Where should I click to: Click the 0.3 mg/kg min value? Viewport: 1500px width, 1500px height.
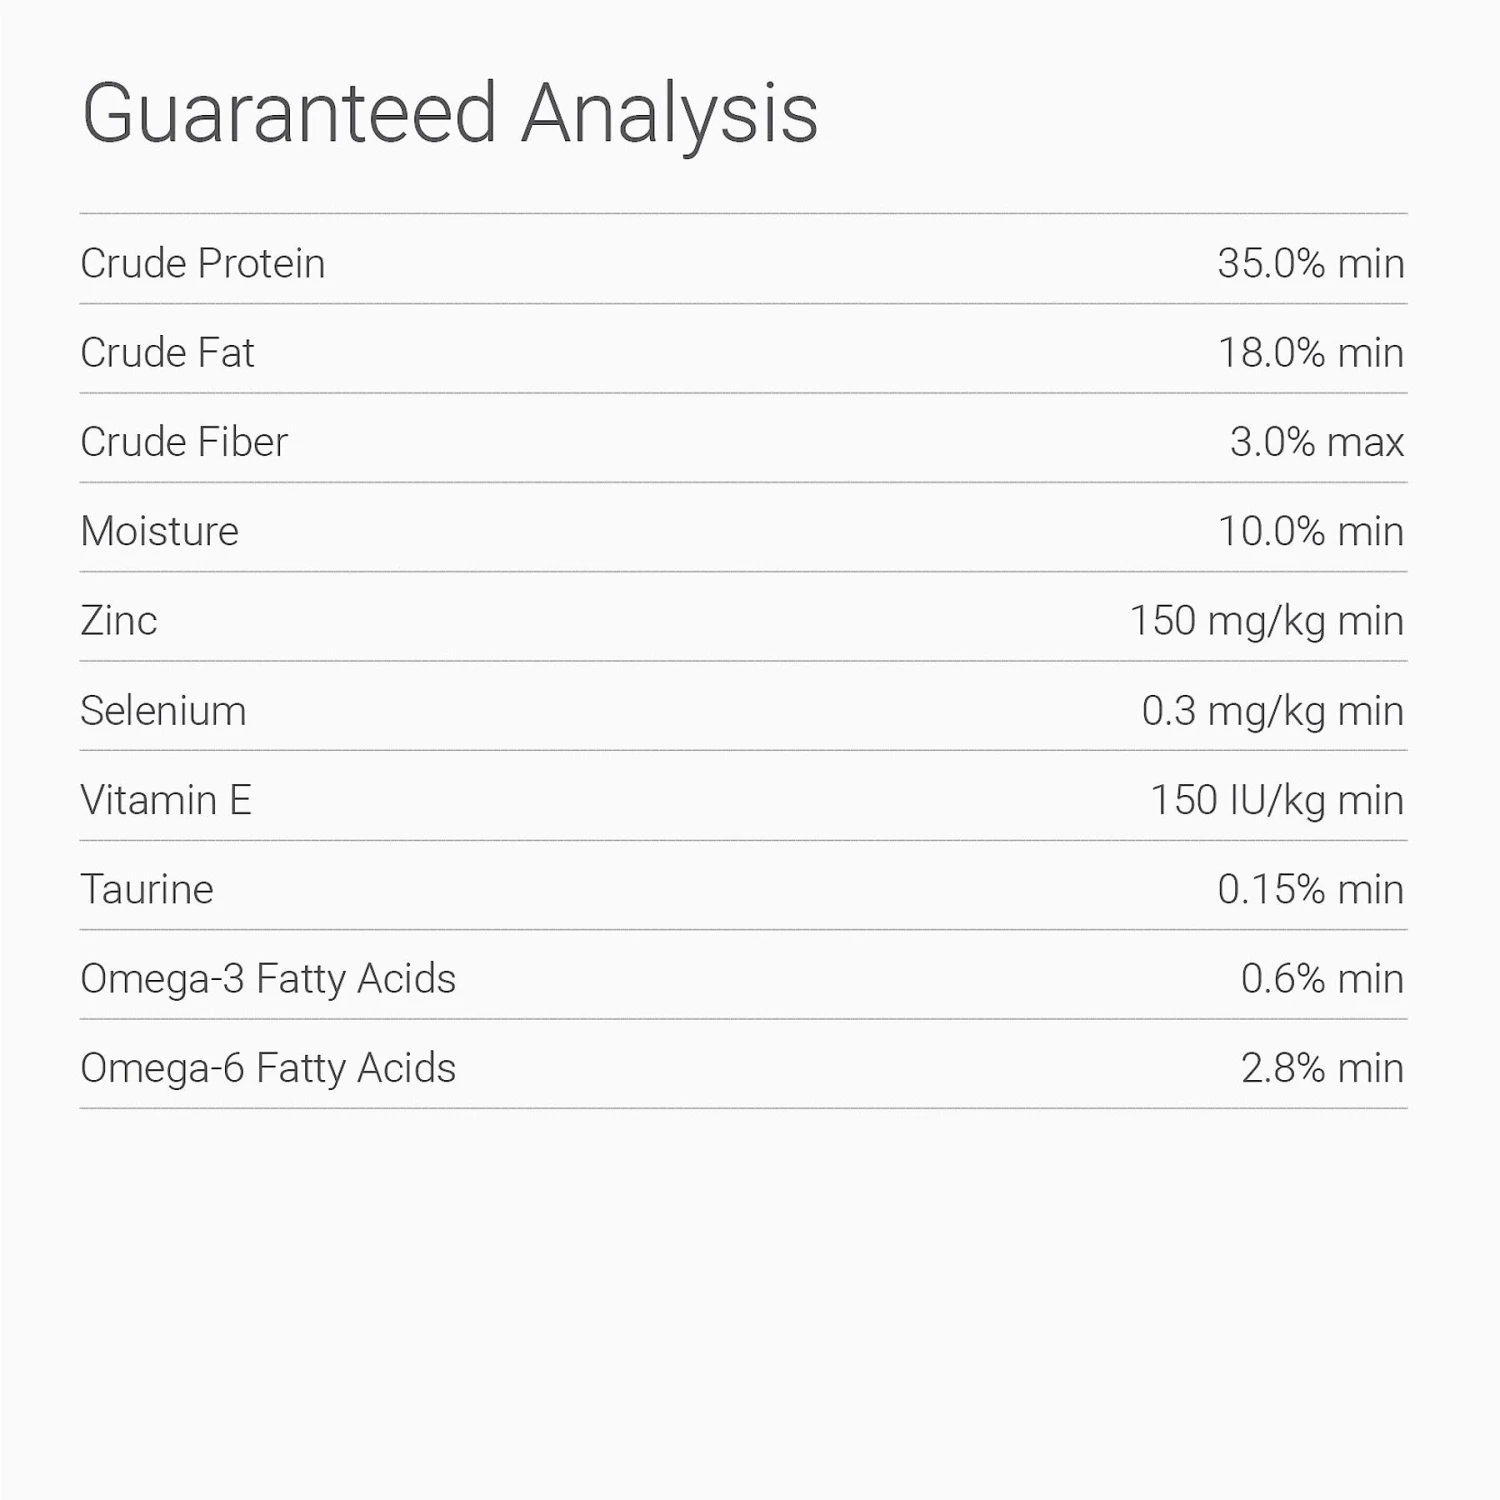tap(1272, 711)
